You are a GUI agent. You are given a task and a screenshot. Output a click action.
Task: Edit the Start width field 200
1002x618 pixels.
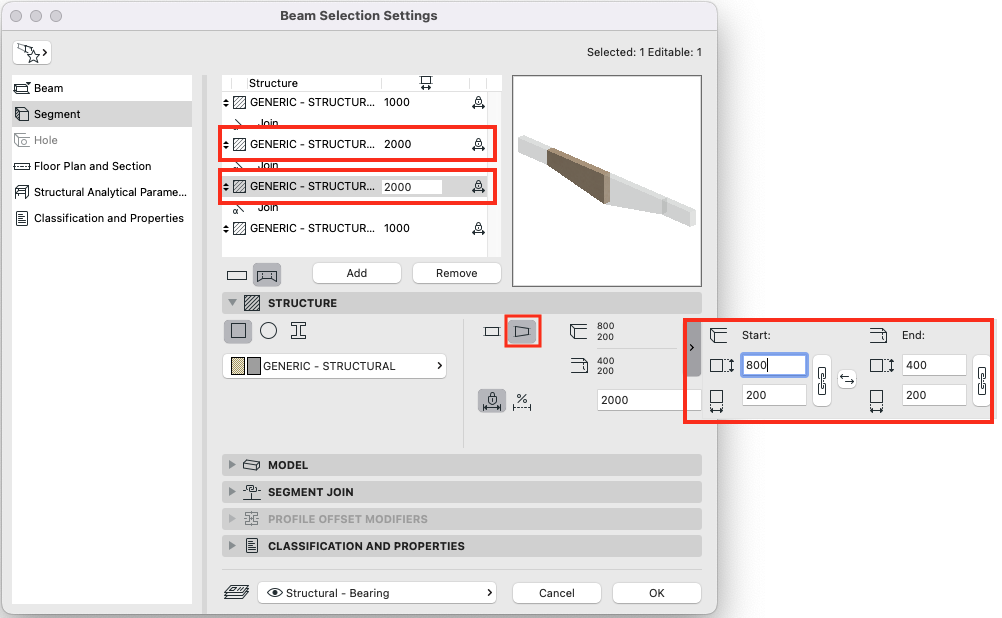[774, 395]
